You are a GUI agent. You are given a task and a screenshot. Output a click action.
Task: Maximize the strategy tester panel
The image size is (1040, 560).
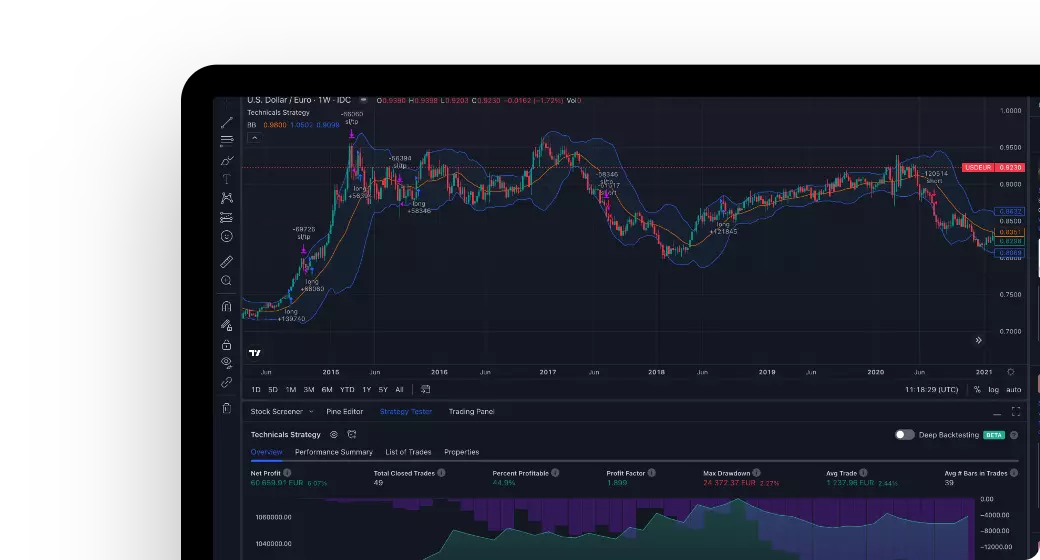coord(1016,412)
